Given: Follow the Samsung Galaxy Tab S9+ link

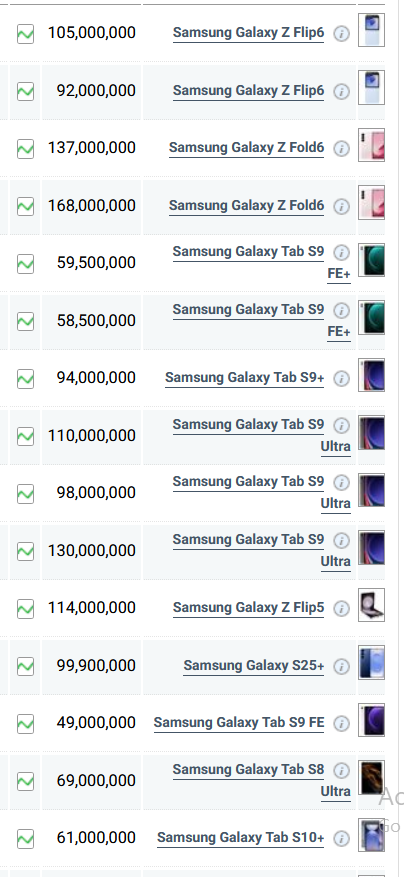Looking at the screenshot, I should pyautogui.click(x=245, y=378).
